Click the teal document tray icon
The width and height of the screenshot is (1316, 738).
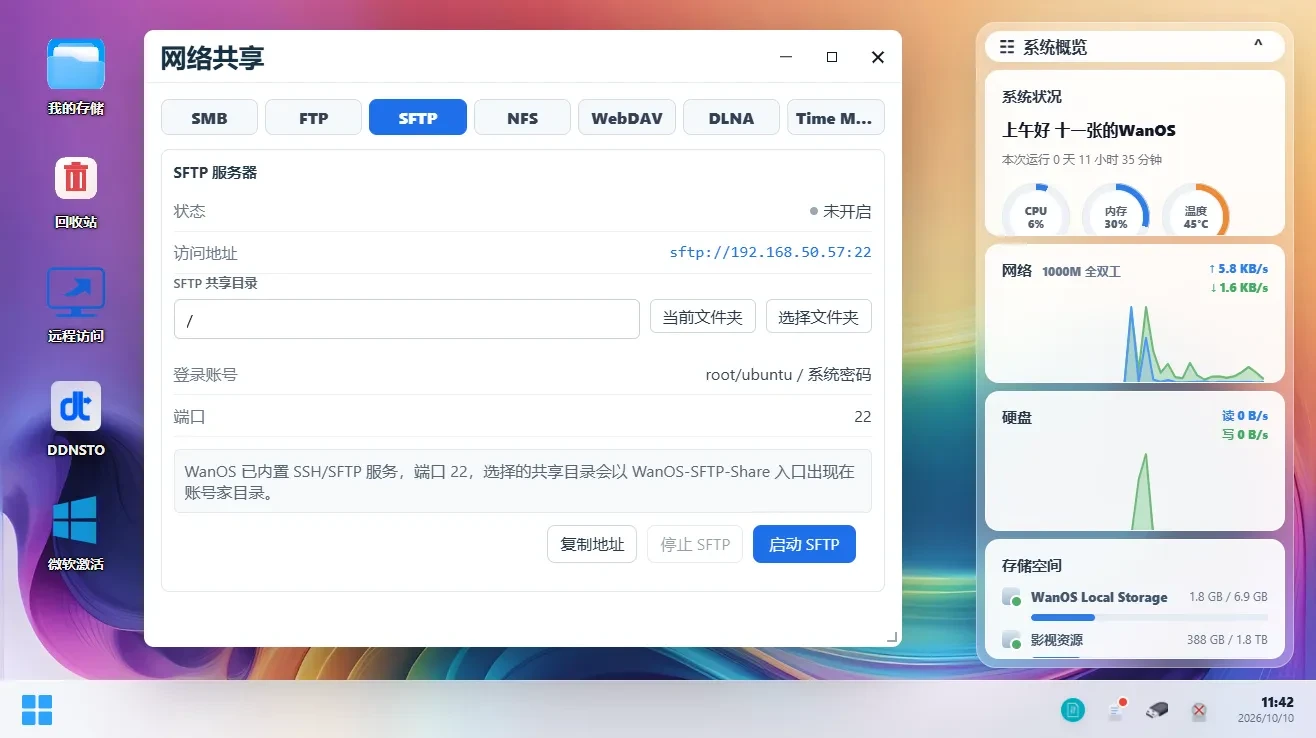coord(1072,710)
